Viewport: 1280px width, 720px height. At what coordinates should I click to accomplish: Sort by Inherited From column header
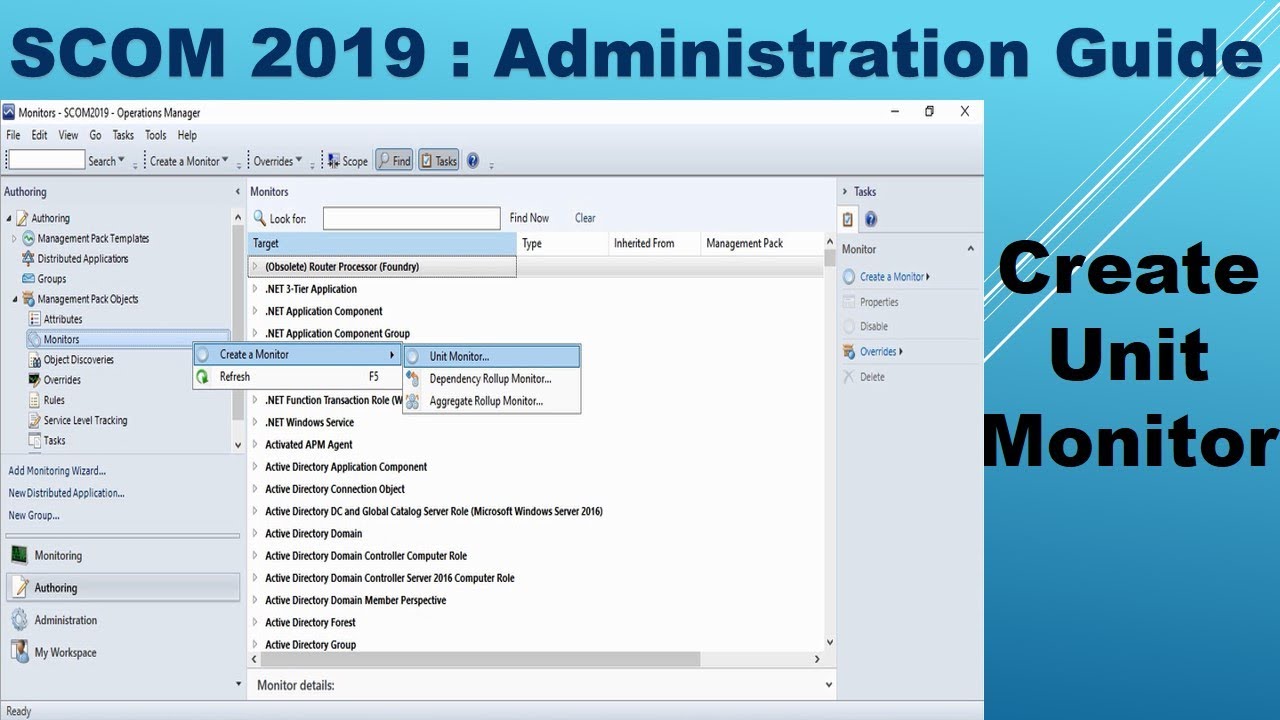coord(654,243)
